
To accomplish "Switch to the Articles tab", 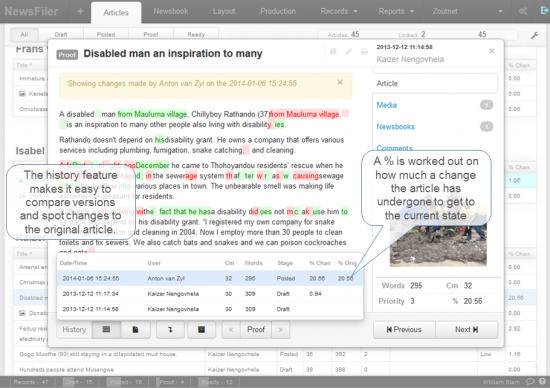I will (x=116, y=13).
